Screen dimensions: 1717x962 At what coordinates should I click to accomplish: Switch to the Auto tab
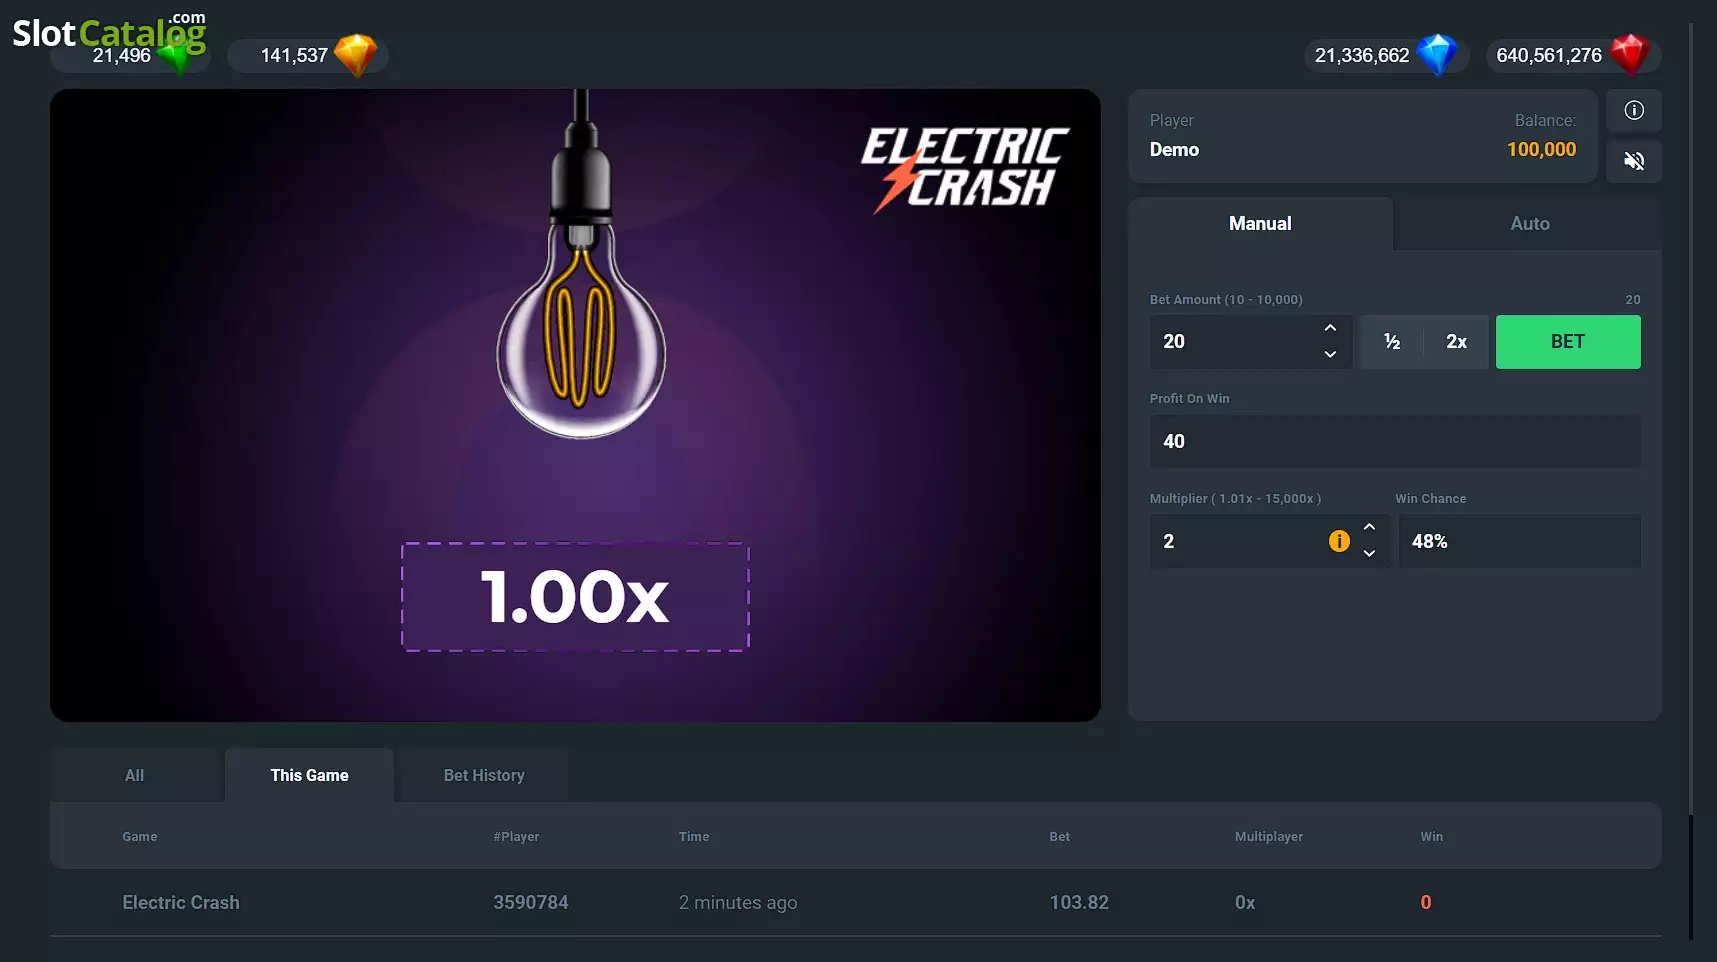(x=1529, y=224)
